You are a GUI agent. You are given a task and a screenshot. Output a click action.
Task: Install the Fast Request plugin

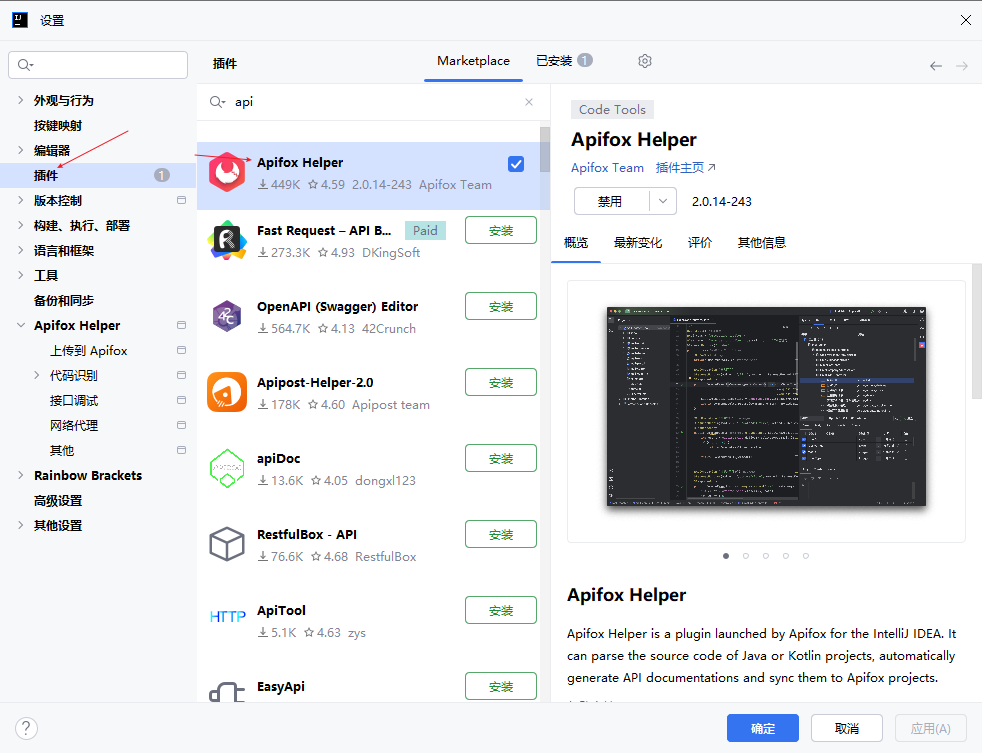click(x=501, y=230)
